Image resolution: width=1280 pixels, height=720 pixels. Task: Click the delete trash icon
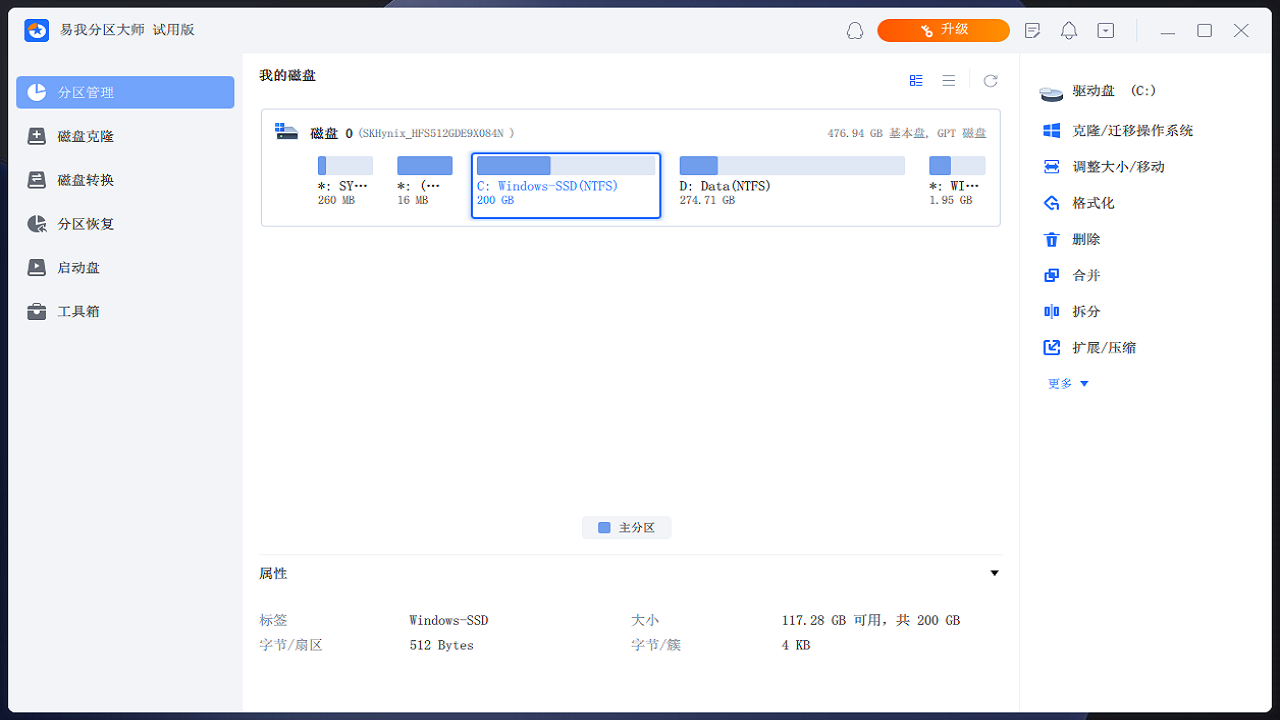click(x=1051, y=239)
